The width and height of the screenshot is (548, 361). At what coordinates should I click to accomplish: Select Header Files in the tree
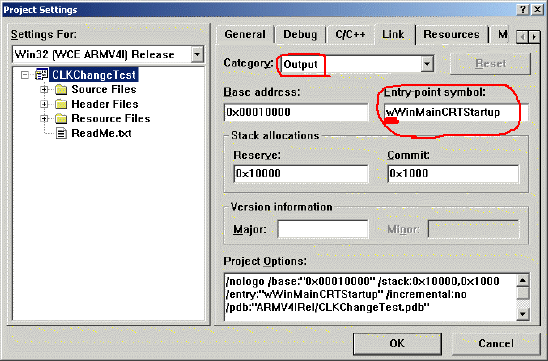pyautogui.click(x=105, y=104)
